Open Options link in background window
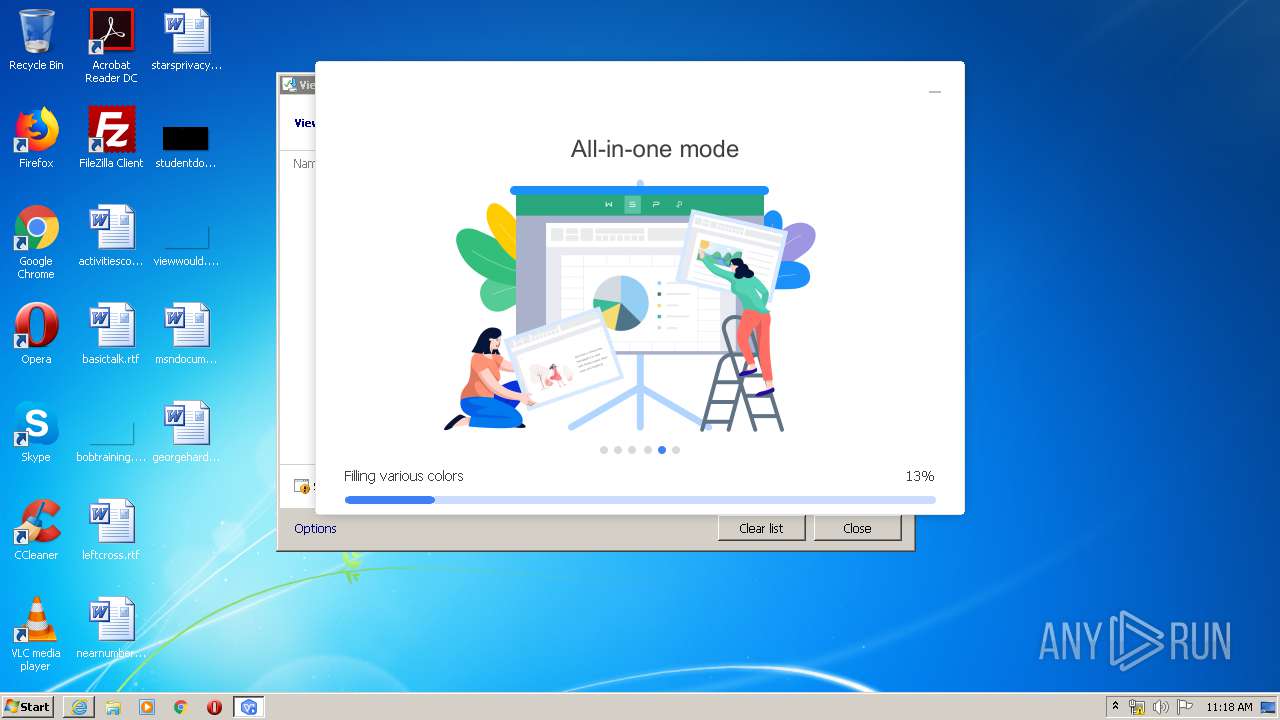The width and height of the screenshot is (1280, 720). (315, 528)
